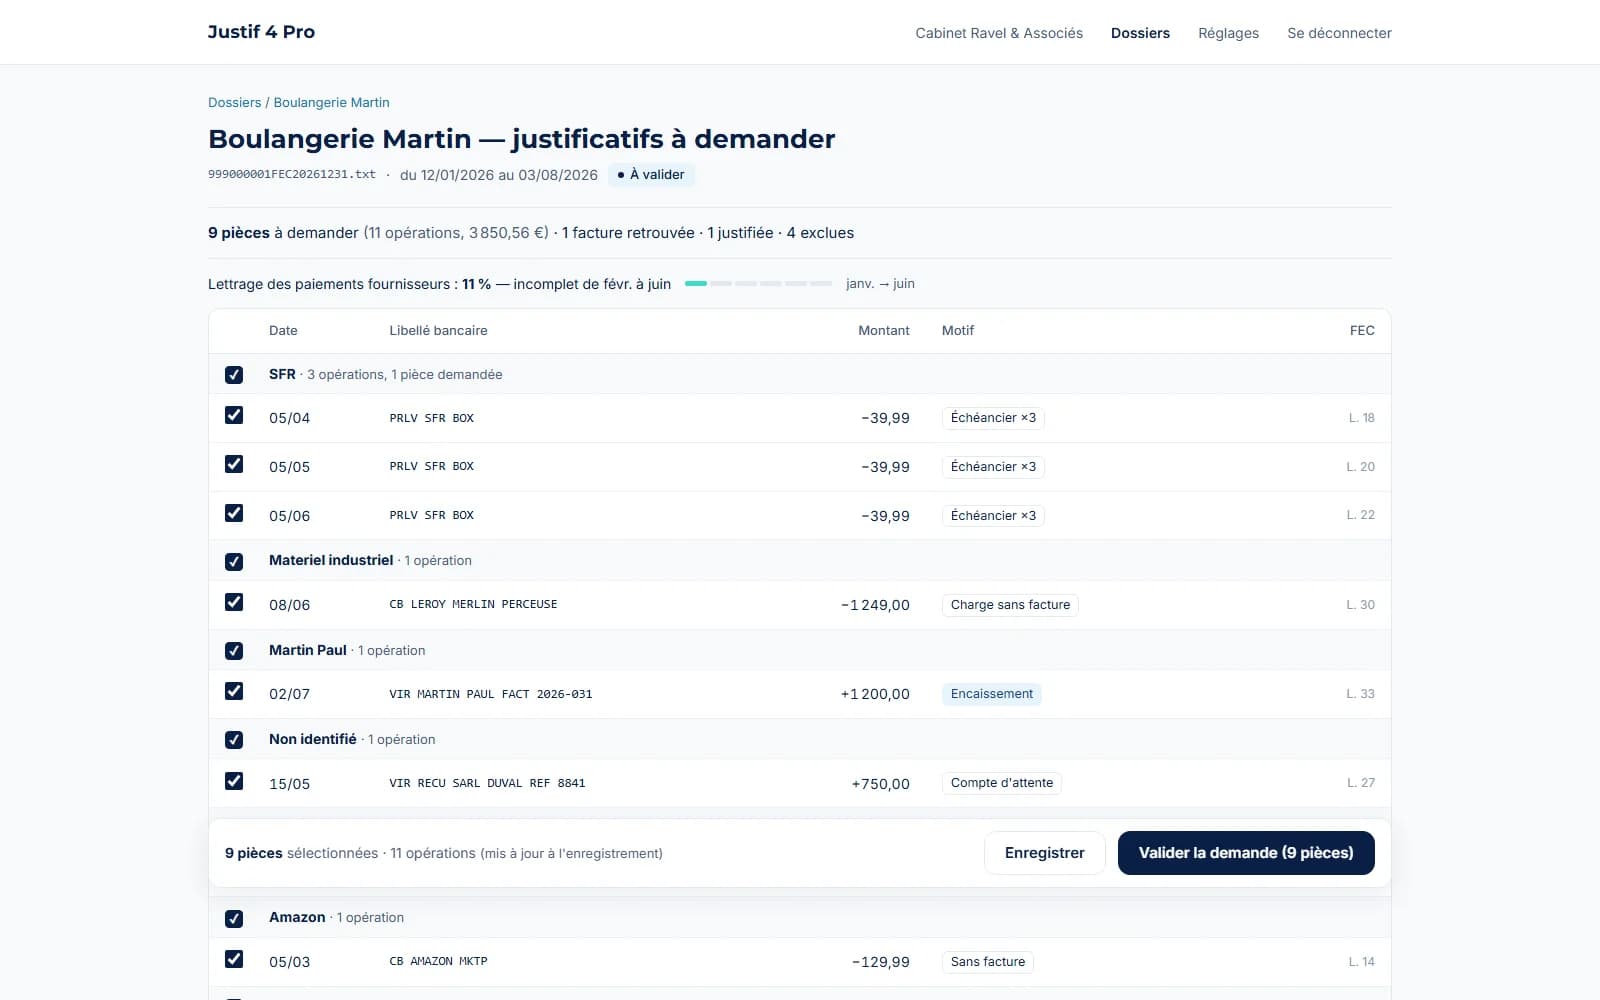
Task: Click the Sans facture tag on the Amazon row
Action: tap(988, 962)
